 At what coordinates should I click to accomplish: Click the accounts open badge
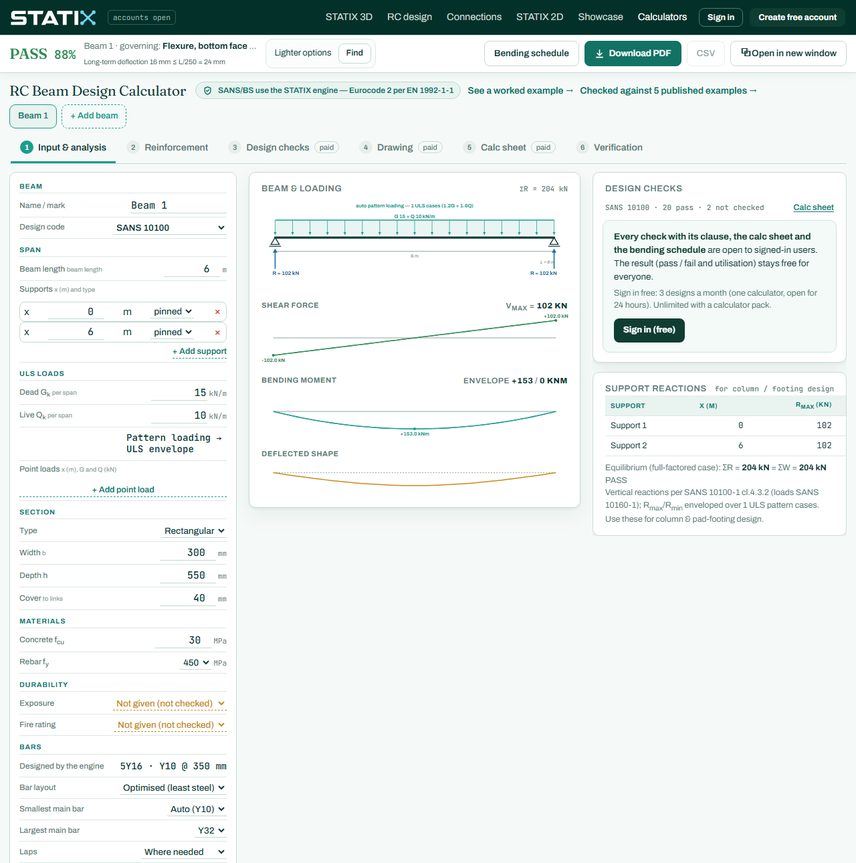click(x=141, y=18)
